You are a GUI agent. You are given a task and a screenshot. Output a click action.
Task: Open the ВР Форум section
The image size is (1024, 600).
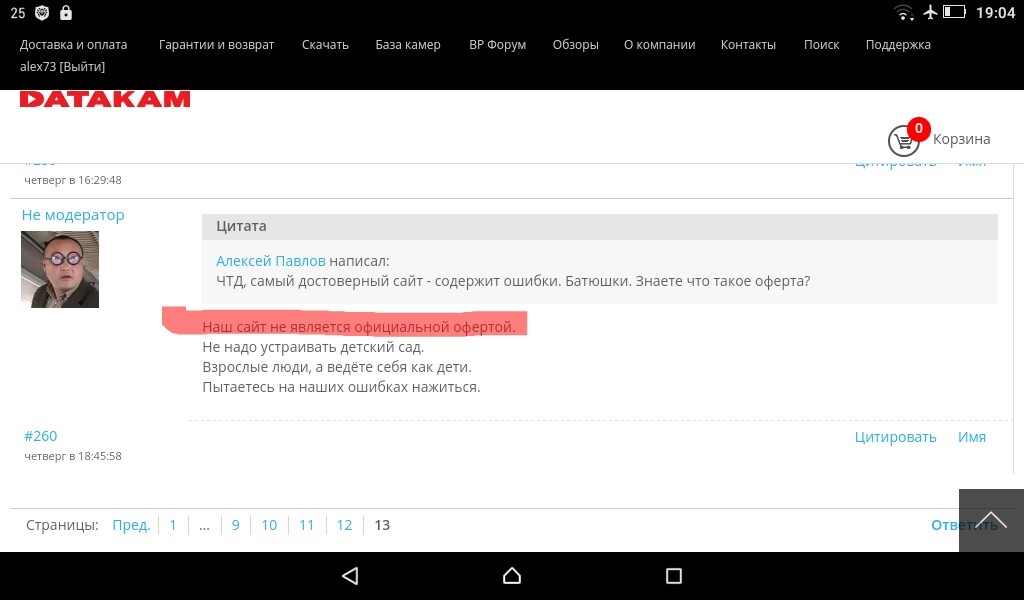point(497,45)
